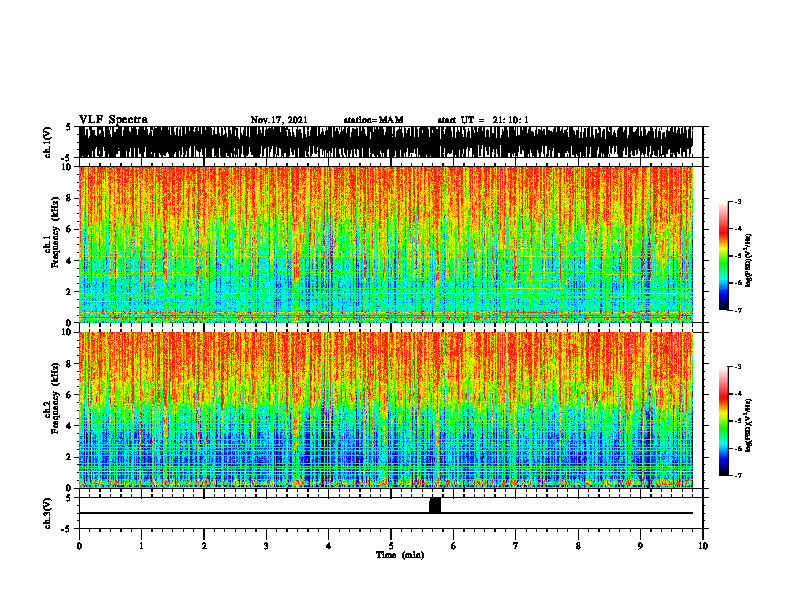The image size is (792, 612).
Task: Click the 'start UT = 21:10:1' text
Action: pos(483,120)
